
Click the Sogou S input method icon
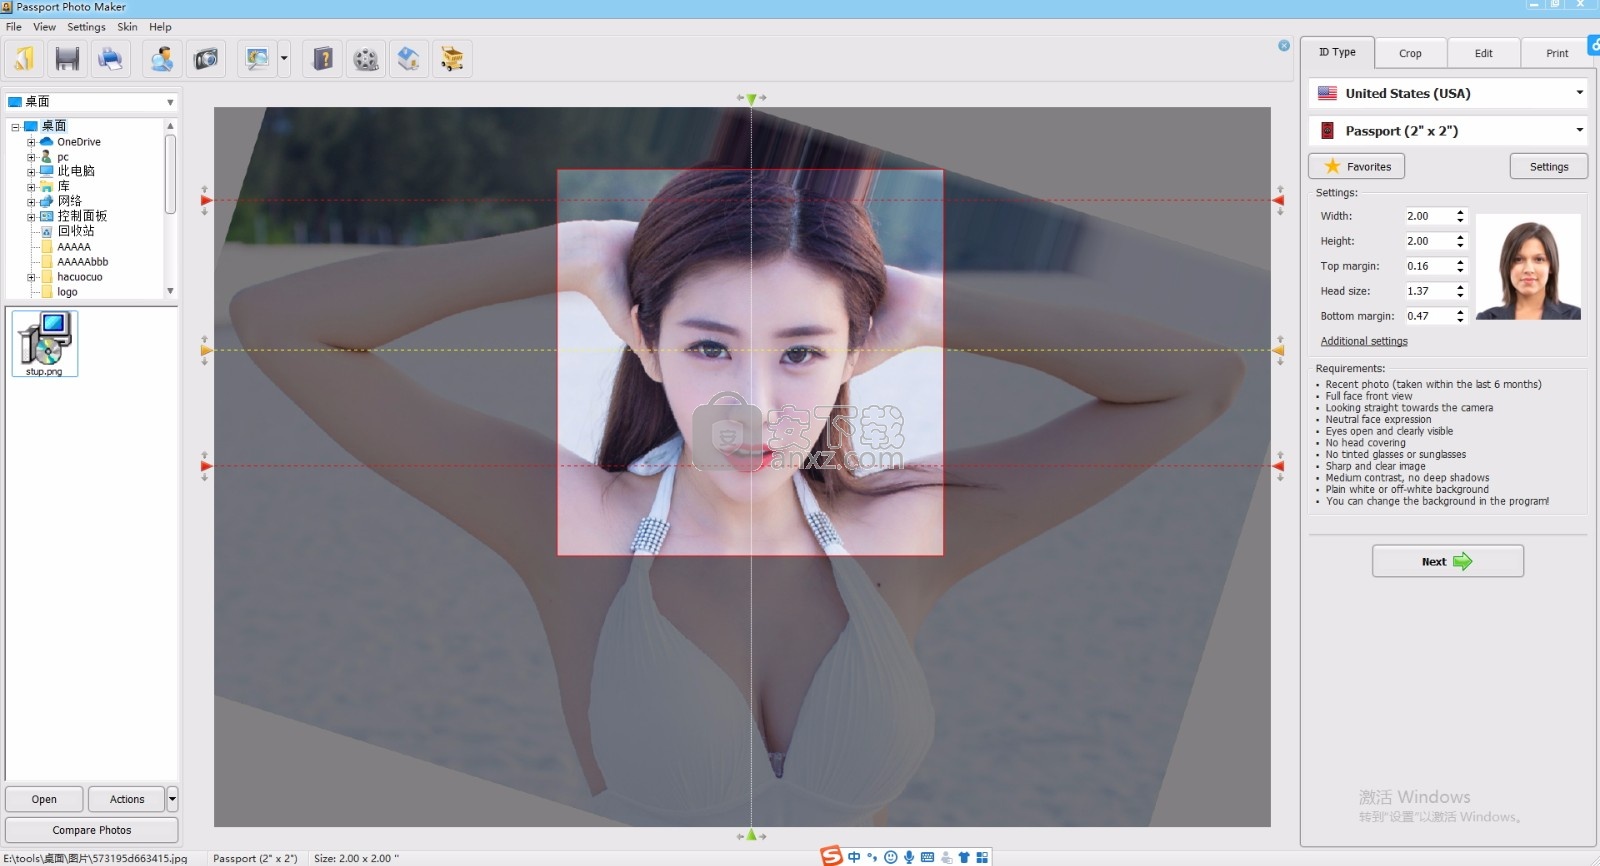tap(831, 856)
